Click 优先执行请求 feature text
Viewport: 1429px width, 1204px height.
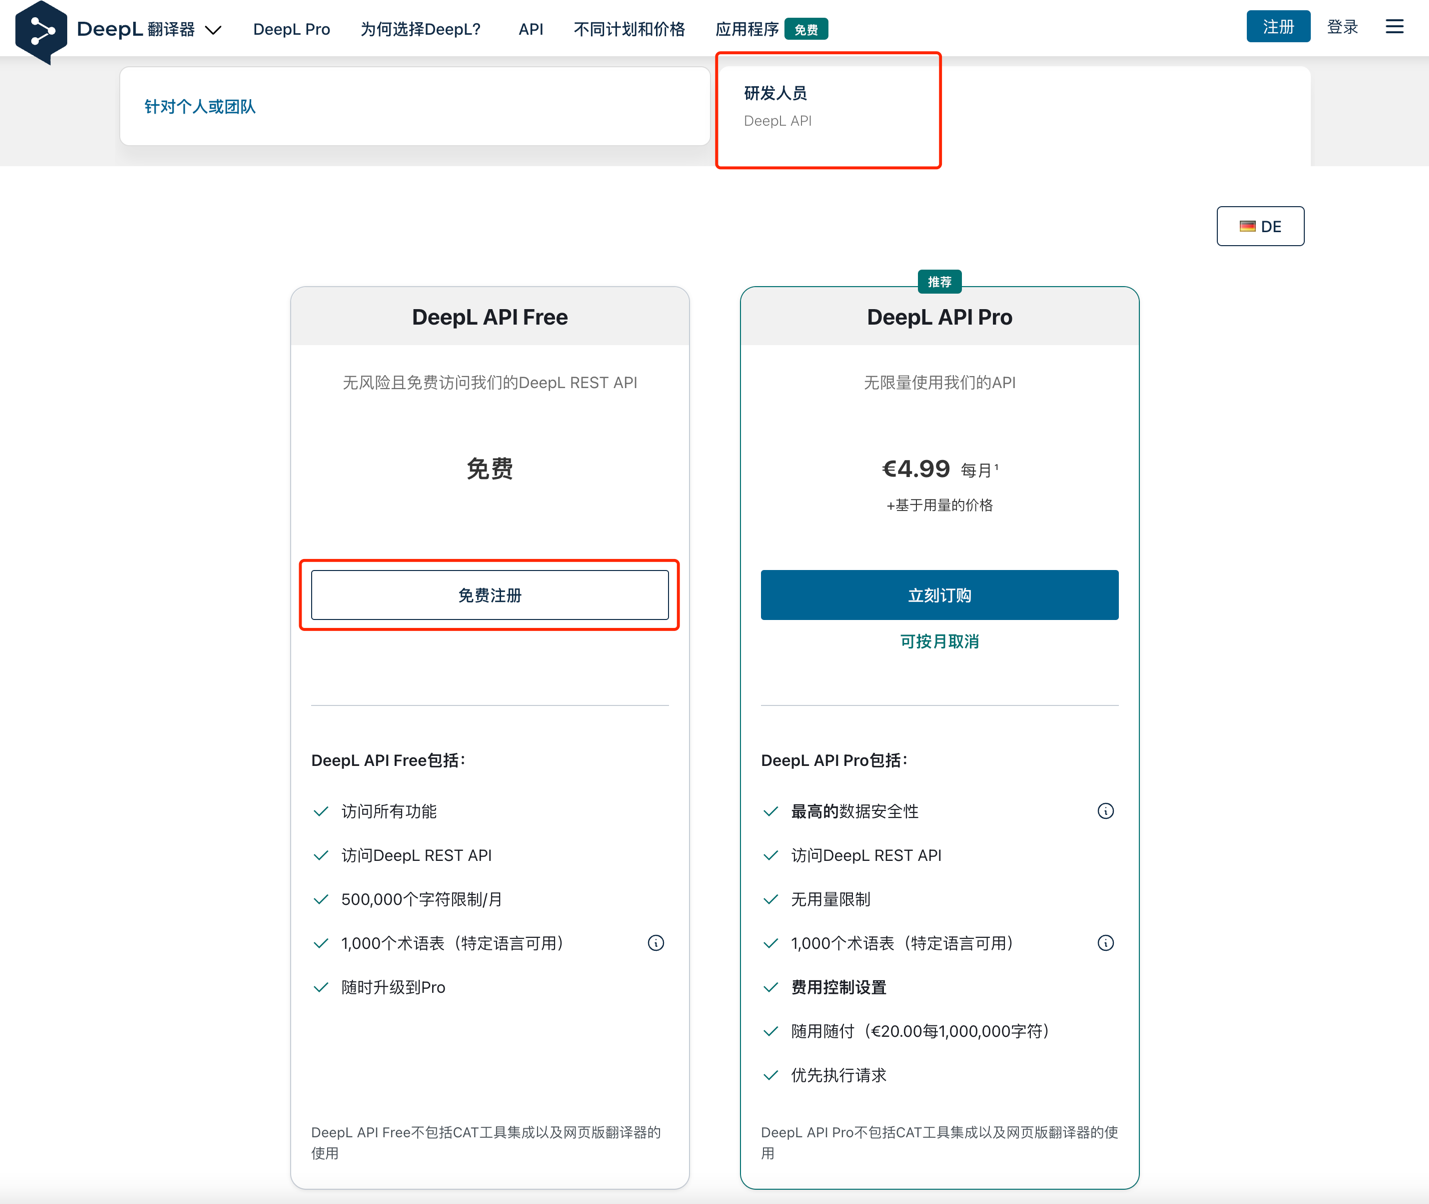838,1075
